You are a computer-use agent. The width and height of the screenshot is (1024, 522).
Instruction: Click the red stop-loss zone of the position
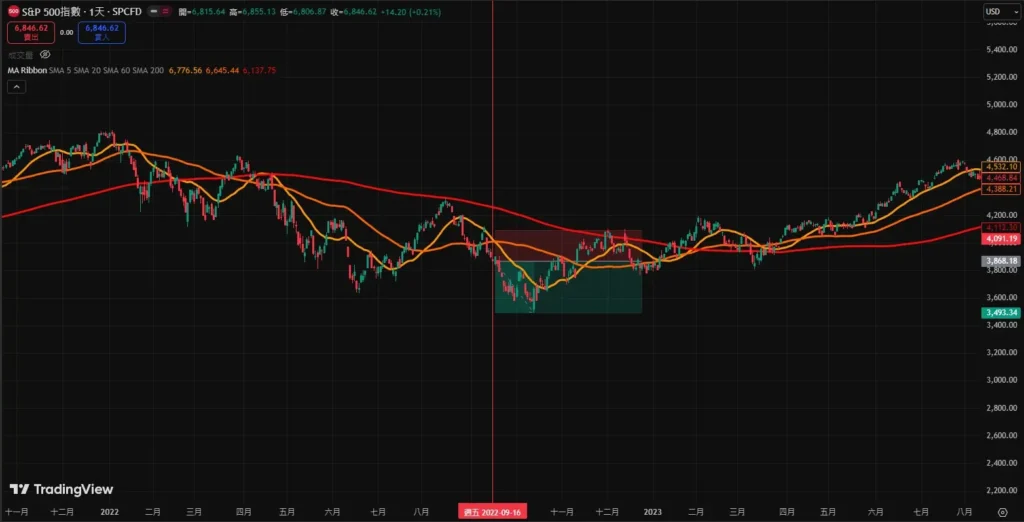click(x=567, y=244)
